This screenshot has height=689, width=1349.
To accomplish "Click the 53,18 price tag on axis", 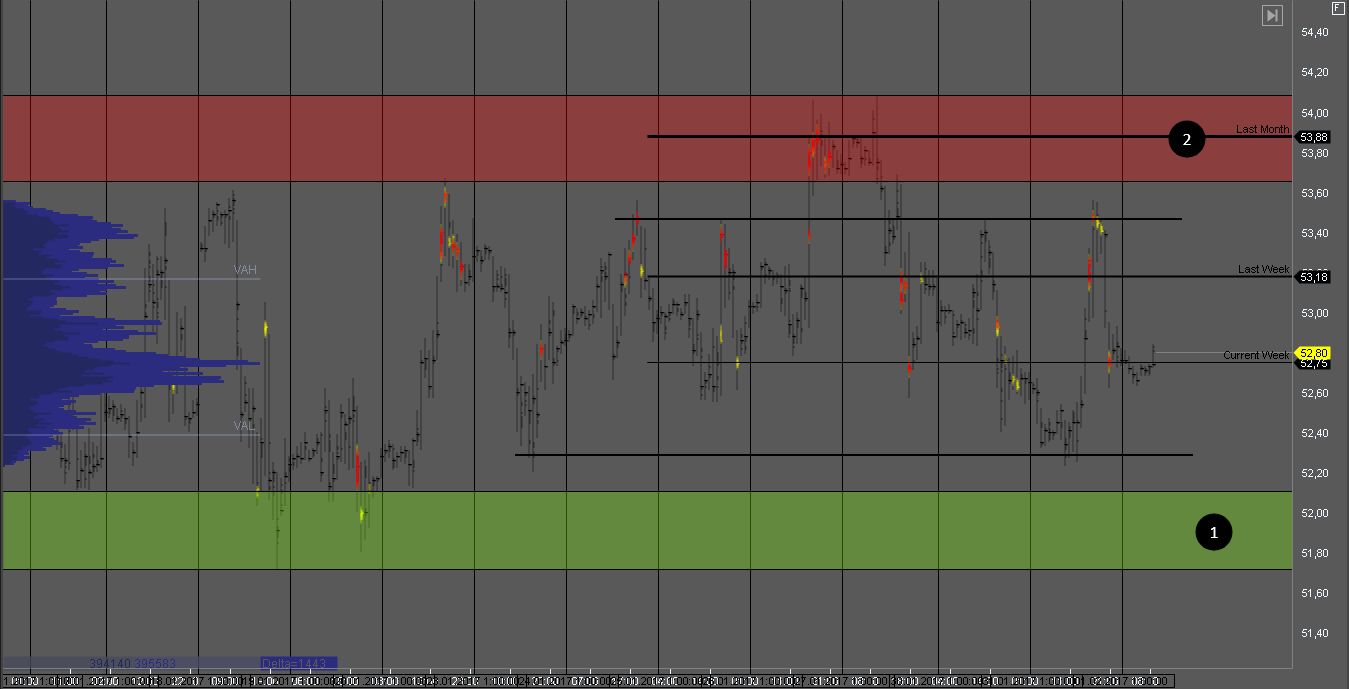I will coord(1314,277).
